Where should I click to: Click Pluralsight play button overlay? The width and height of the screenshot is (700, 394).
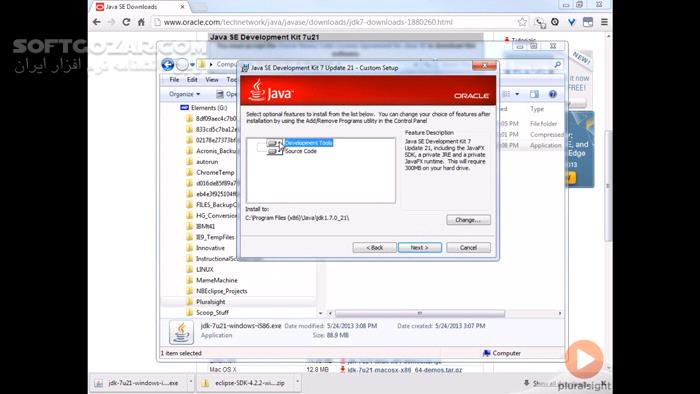(x=584, y=359)
